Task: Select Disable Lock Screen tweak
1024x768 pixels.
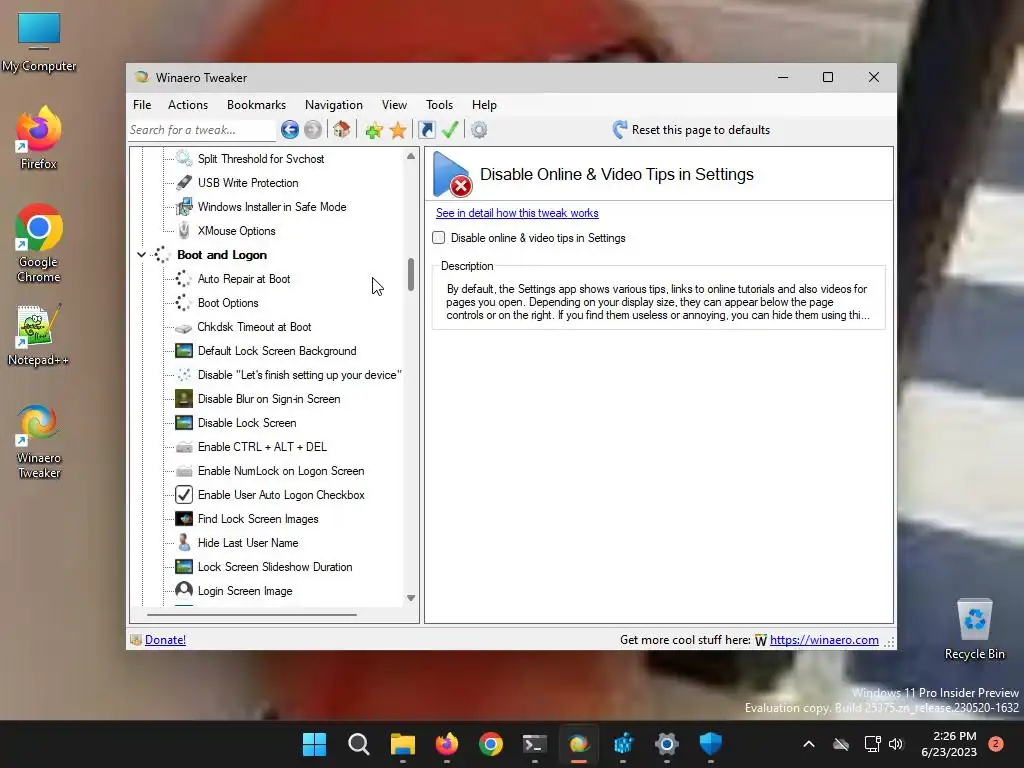Action: click(x=247, y=423)
